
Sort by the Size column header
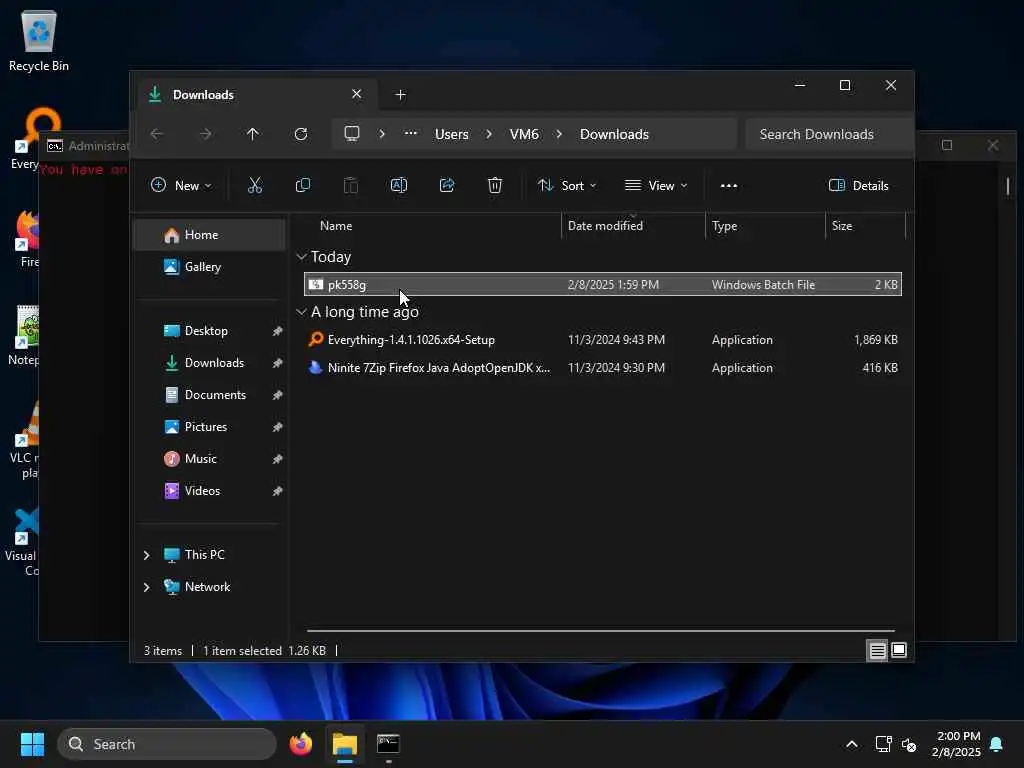tap(865, 226)
